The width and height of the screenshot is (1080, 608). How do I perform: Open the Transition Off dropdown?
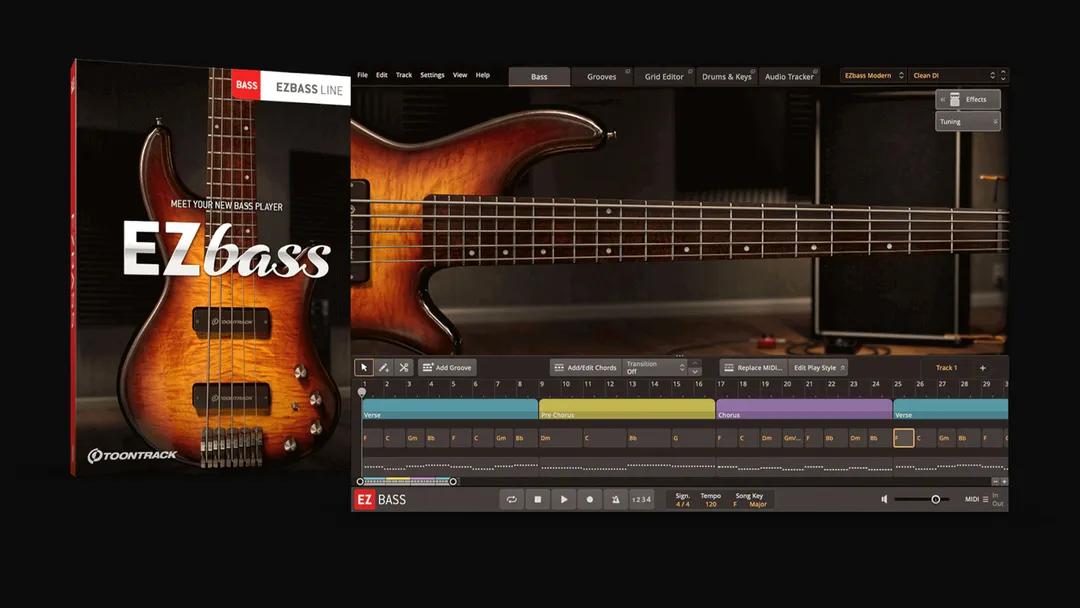pos(654,368)
